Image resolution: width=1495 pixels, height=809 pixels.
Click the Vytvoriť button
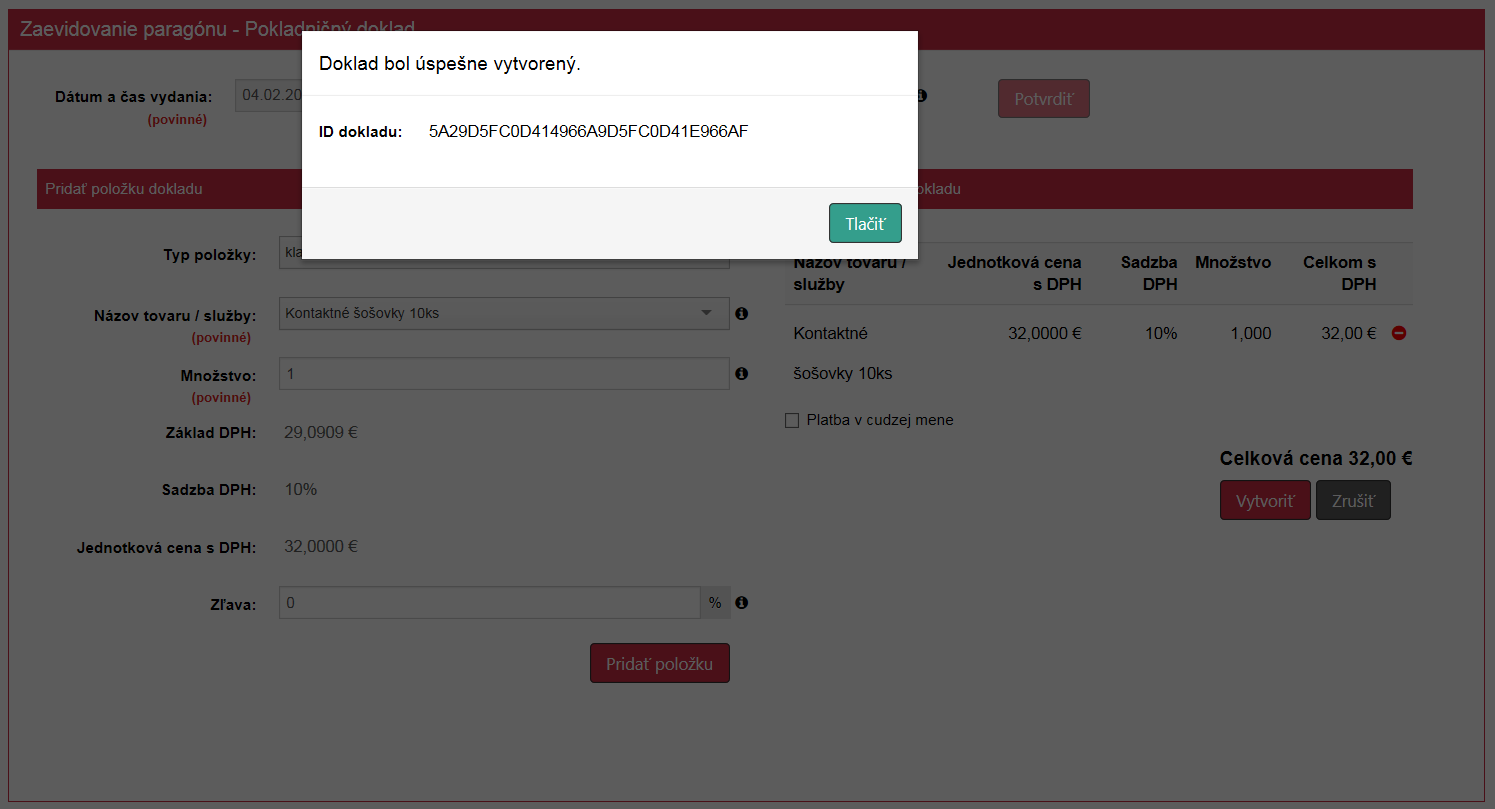(x=1265, y=500)
